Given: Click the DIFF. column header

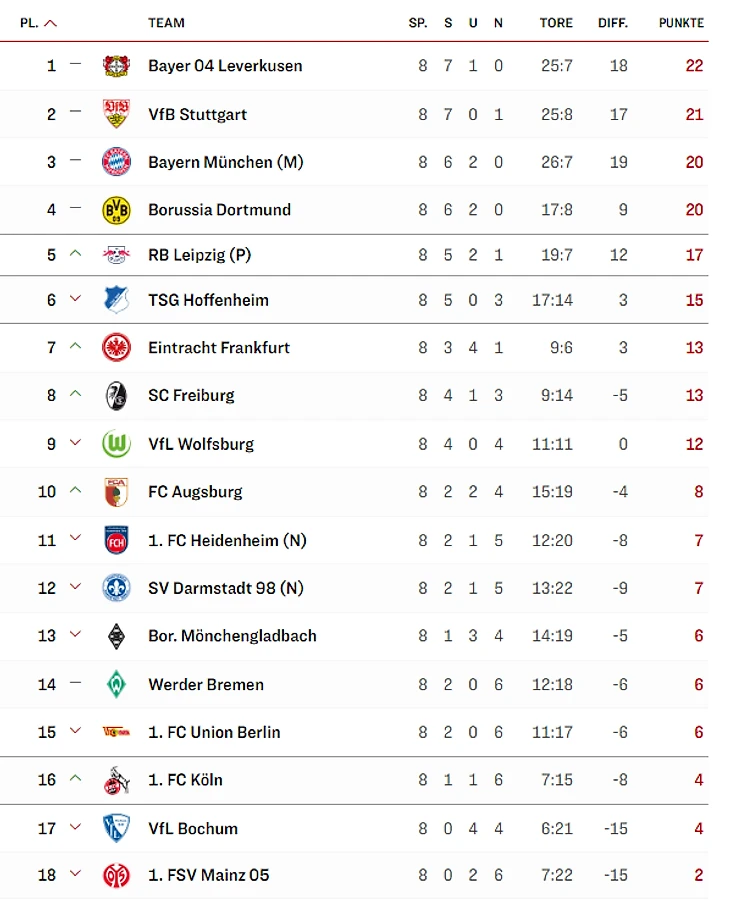Looking at the screenshot, I should (613, 23).
